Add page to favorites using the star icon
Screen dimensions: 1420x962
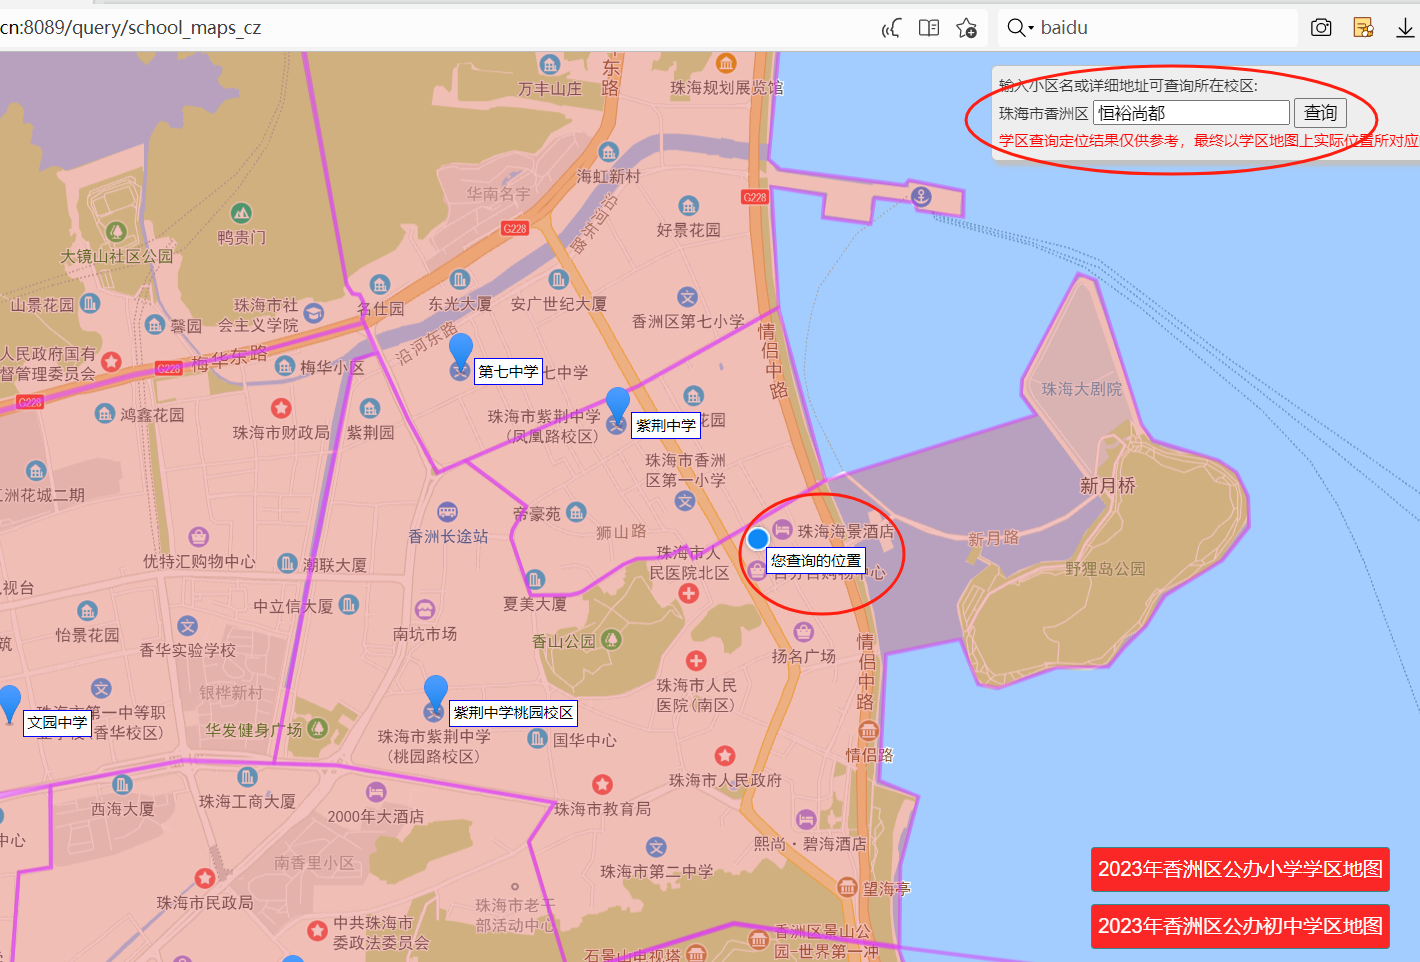(966, 28)
